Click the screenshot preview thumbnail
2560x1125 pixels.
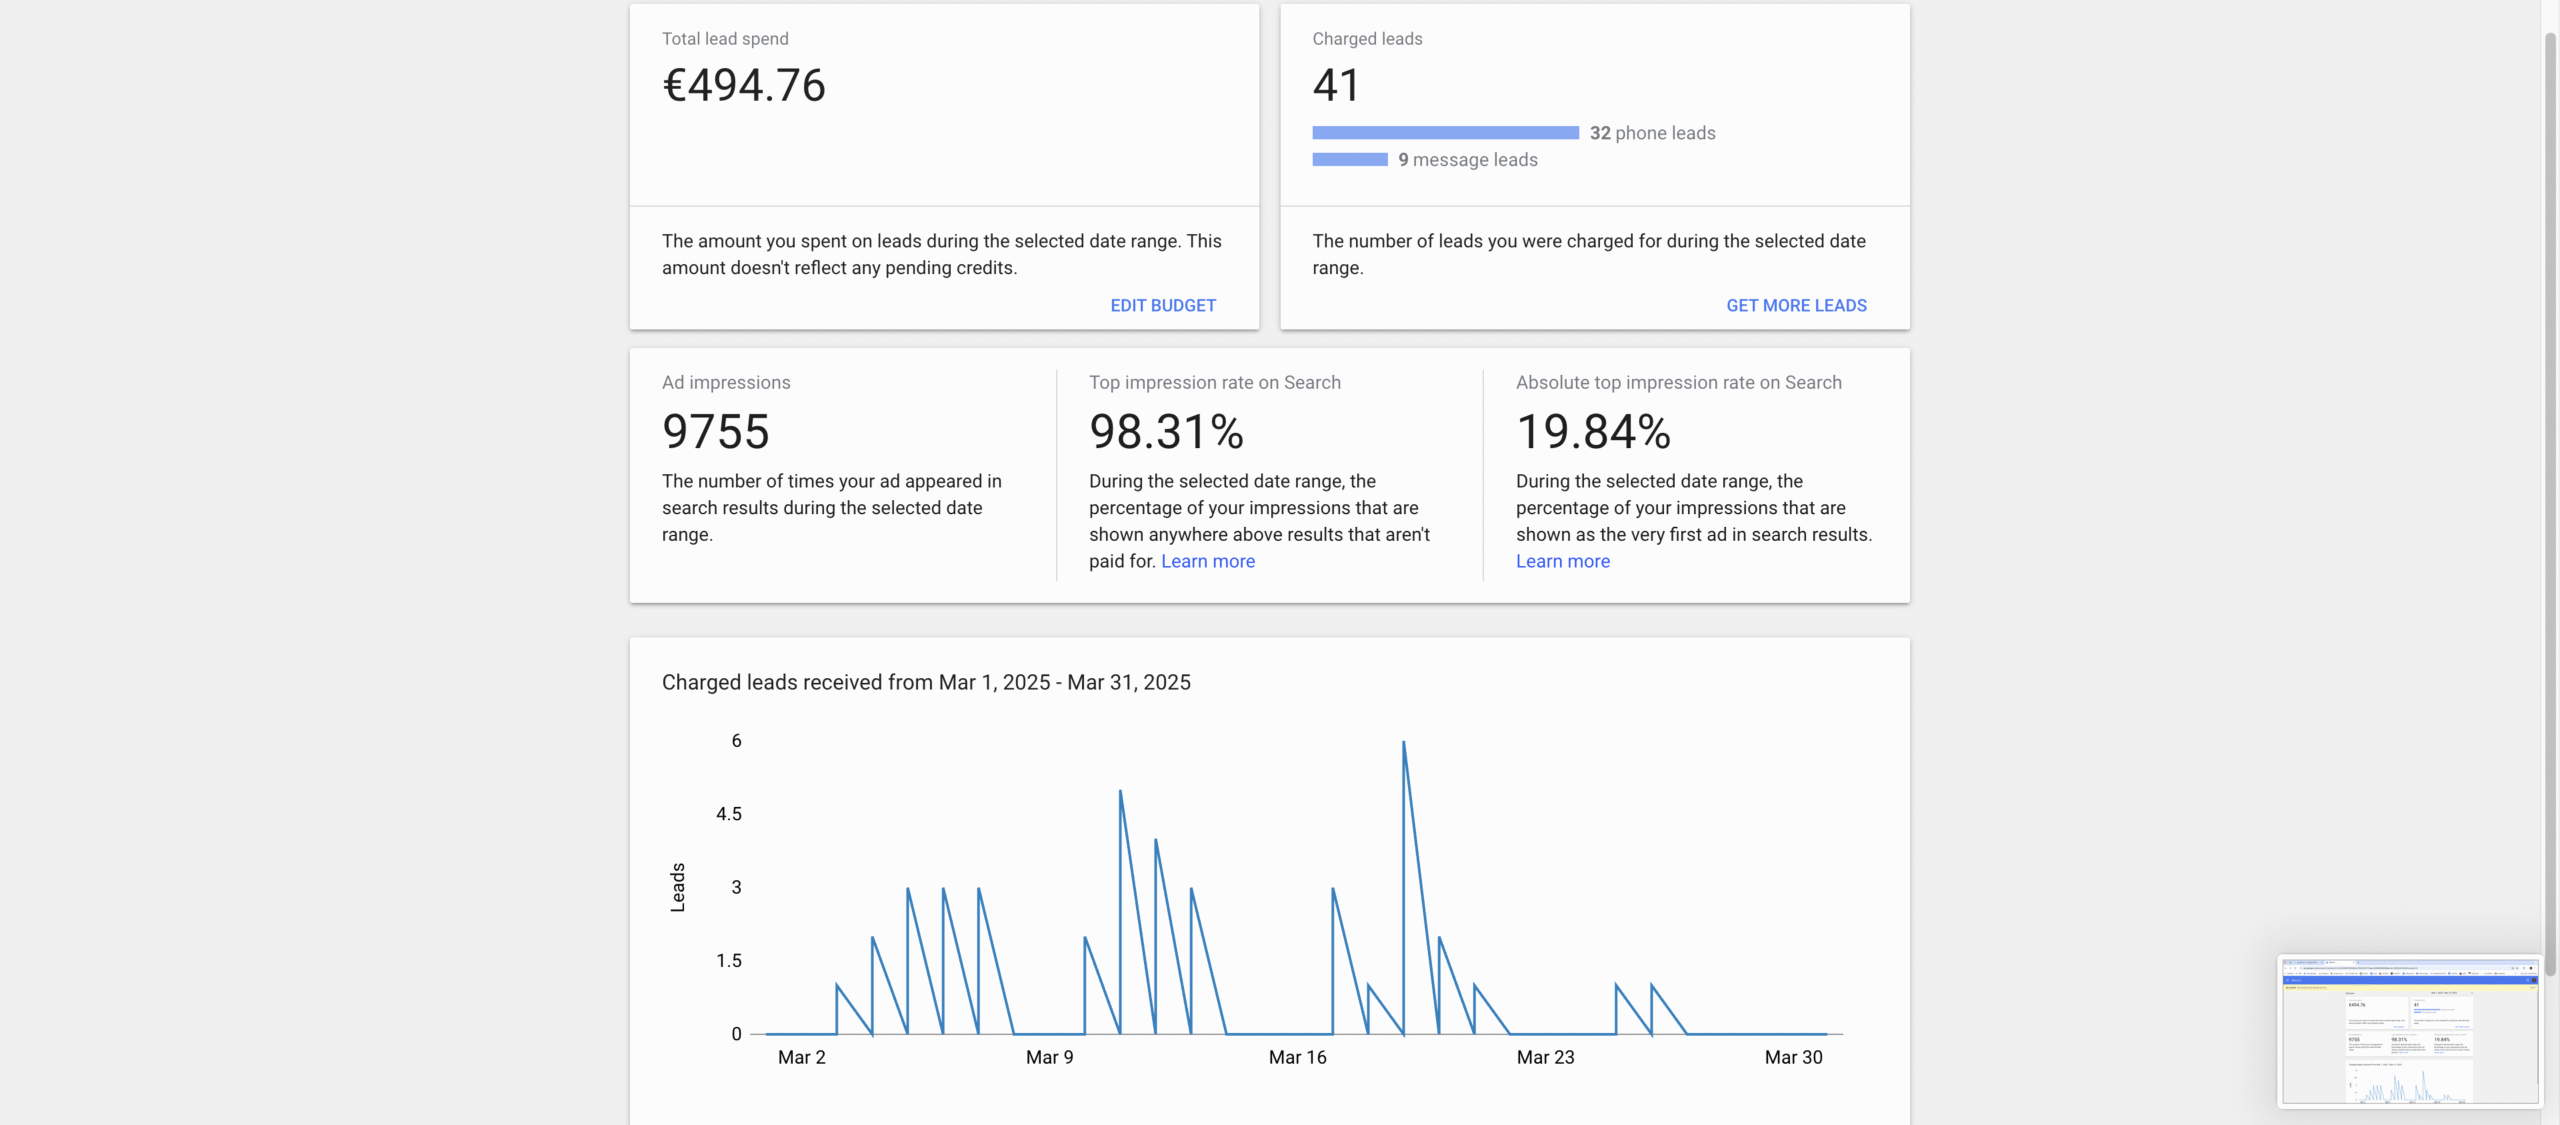pyautogui.click(x=2408, y=1031)
